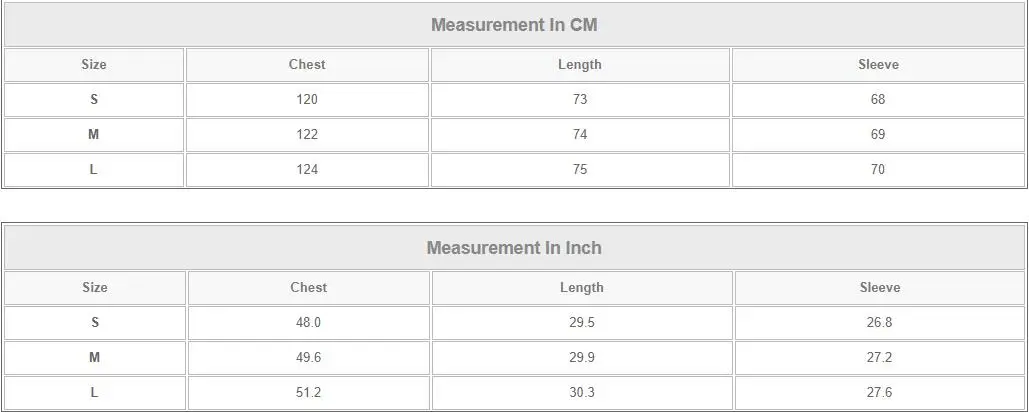This screenshot has width=1029, height=412.
Task: Click size S row label in CM table
Action: (94, 100)
